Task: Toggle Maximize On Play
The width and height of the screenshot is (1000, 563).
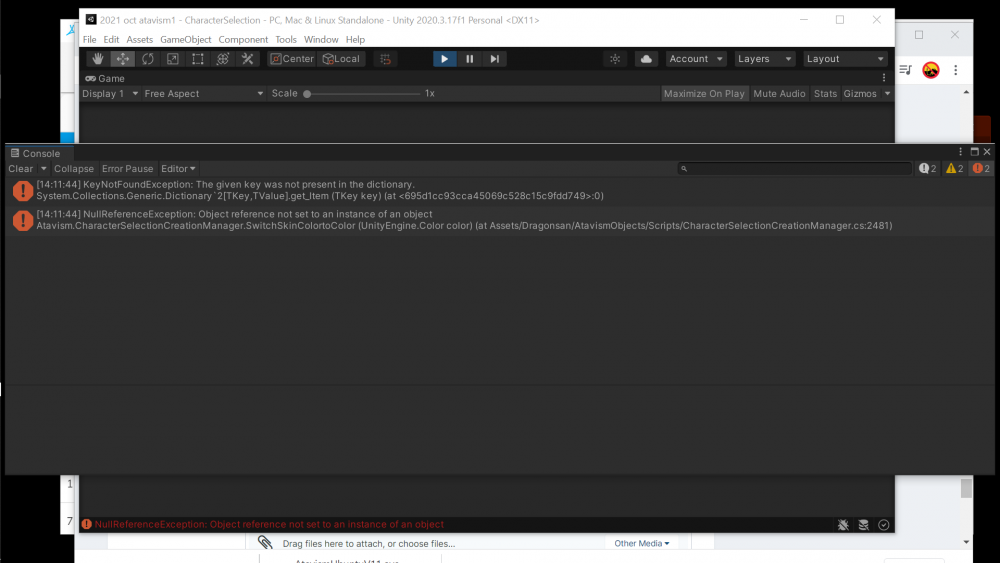Action: coord(704,94)
